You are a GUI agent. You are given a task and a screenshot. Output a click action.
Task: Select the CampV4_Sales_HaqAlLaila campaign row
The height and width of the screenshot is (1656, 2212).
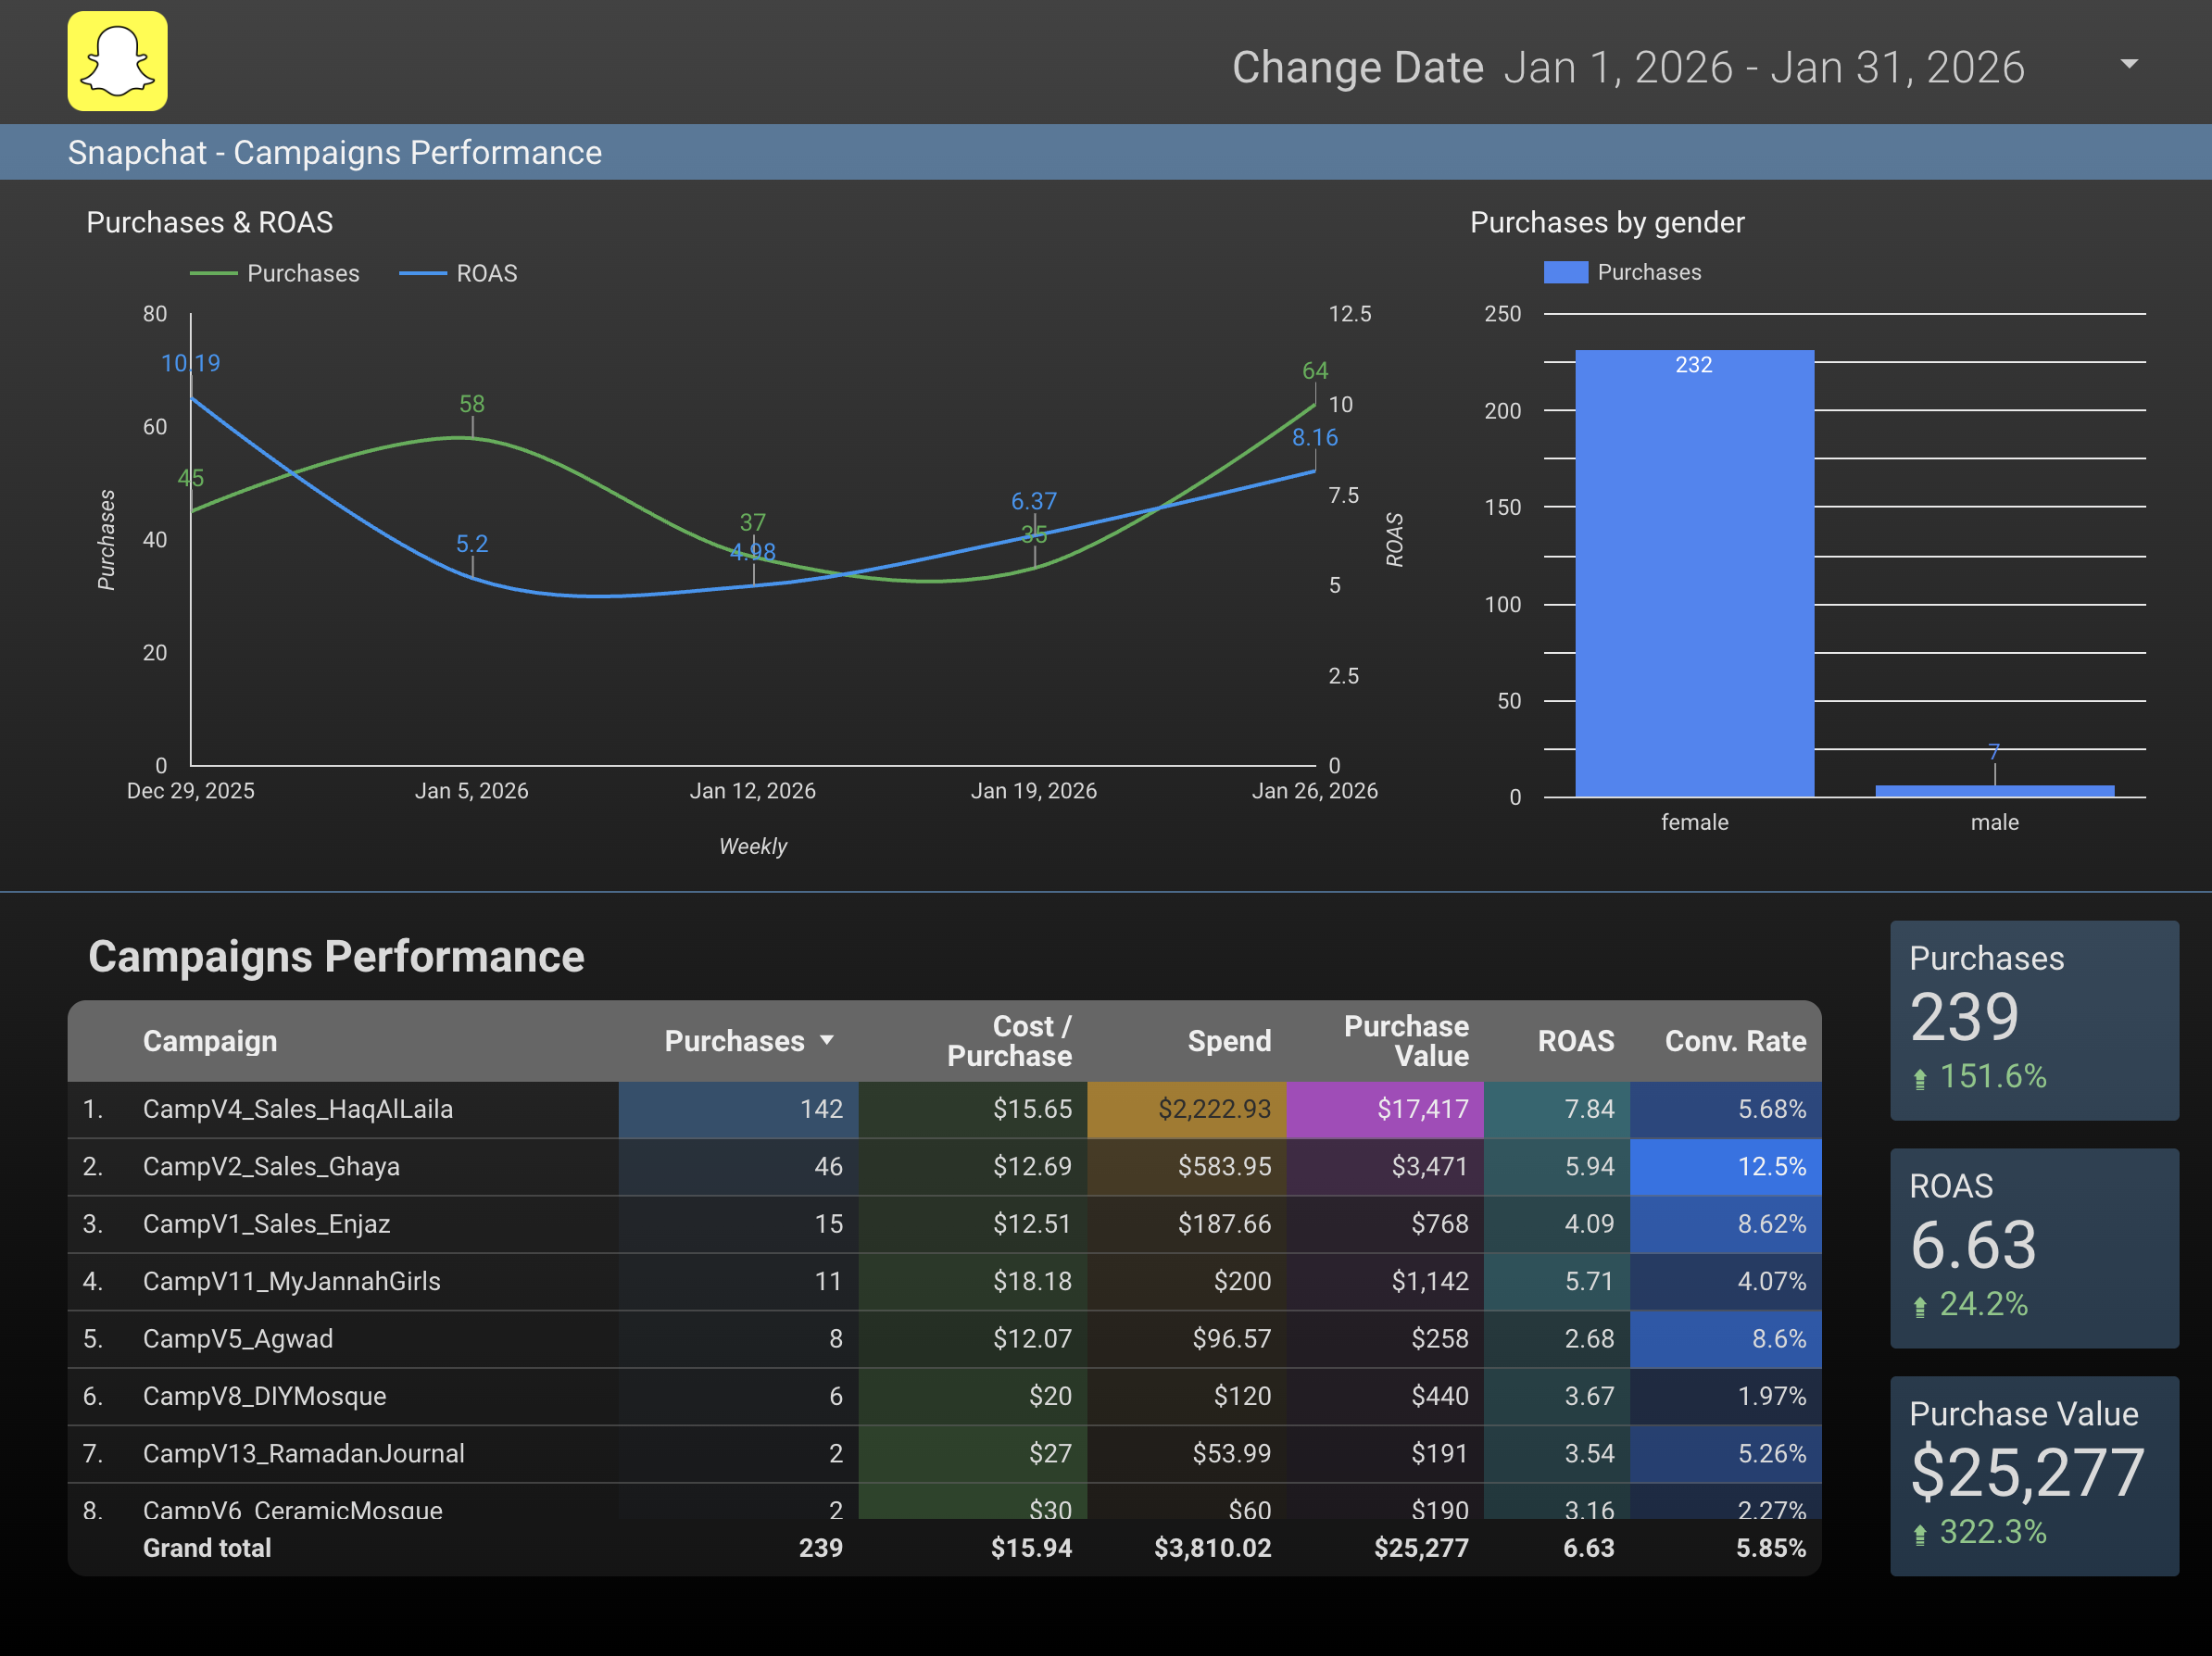coord(298,1109)
